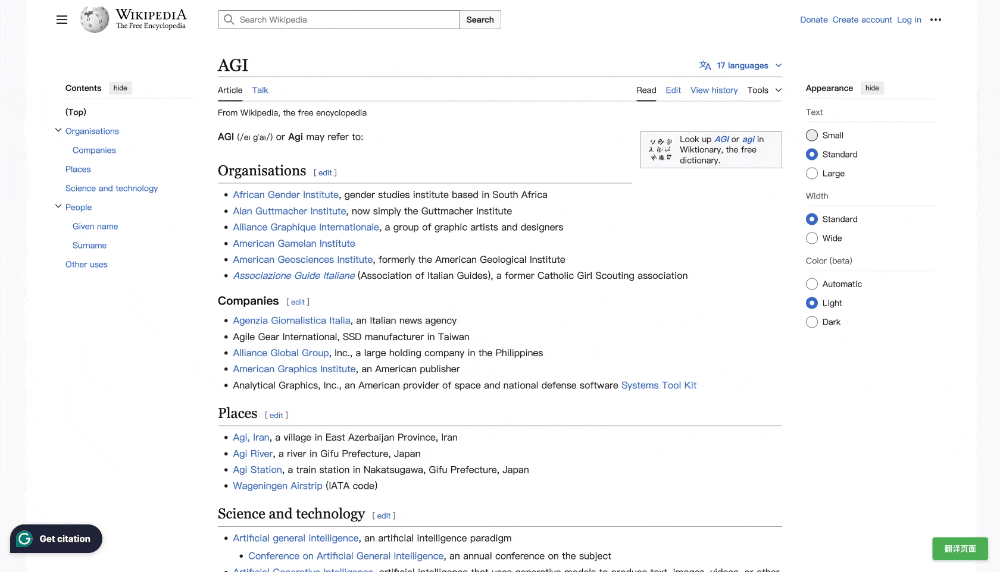Open AGI Wiktionary entry link
The height and width of the screenshot is (572, 1000).
coord(721,139)
